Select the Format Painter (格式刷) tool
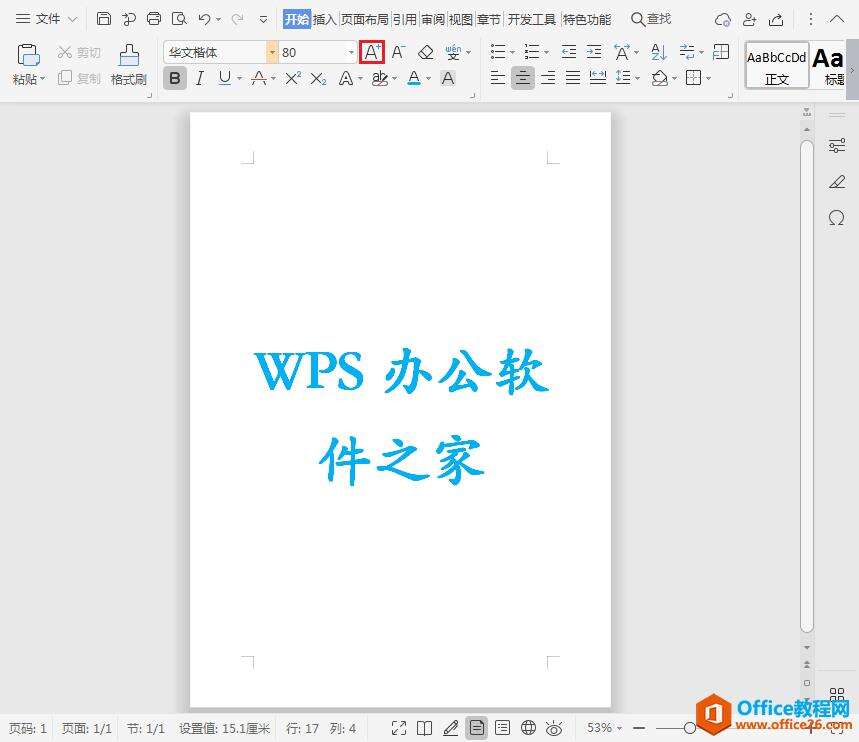 129,65
